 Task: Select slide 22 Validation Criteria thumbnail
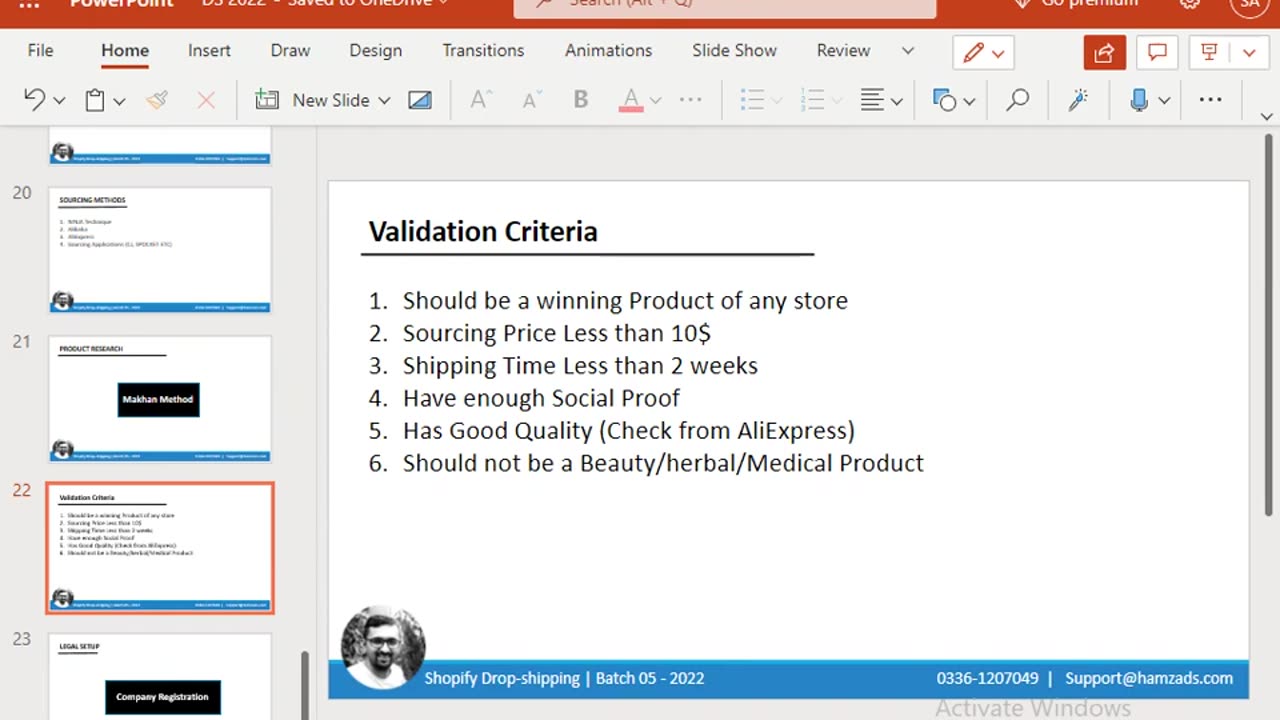point(160,548)
